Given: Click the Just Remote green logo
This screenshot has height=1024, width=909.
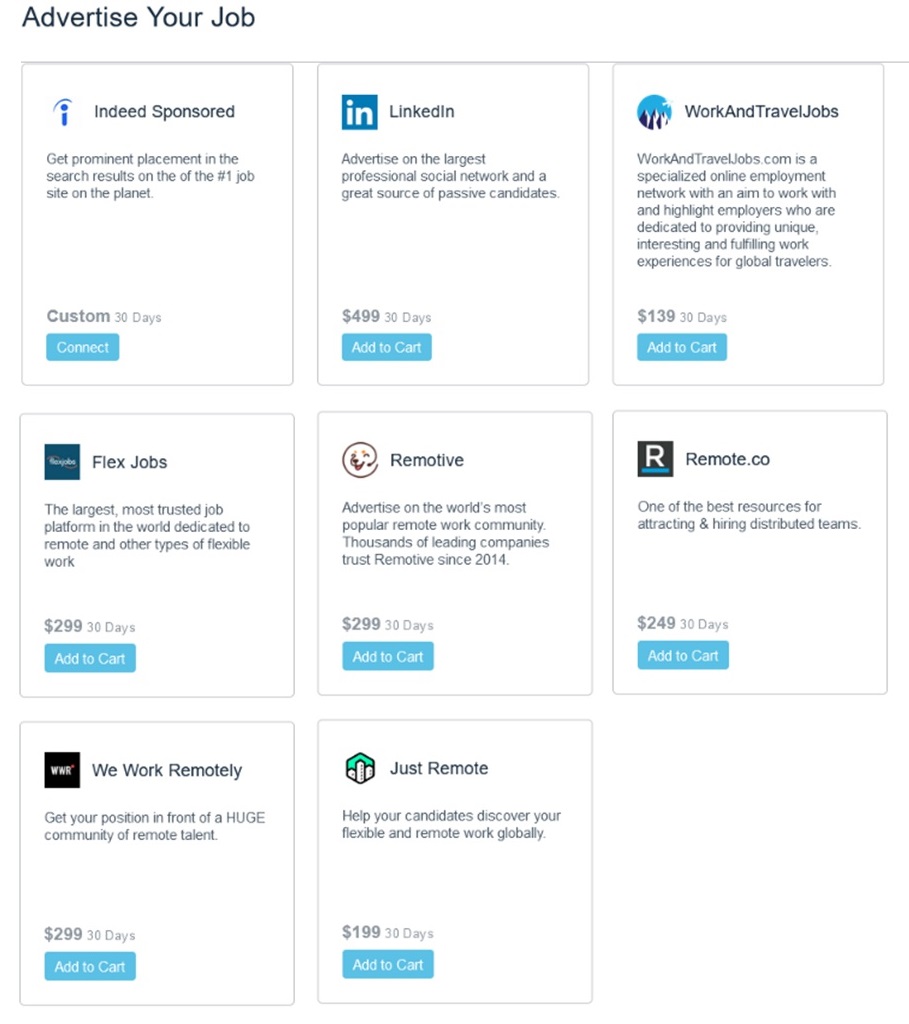Looking at the screenshot, I should [360, 768].
